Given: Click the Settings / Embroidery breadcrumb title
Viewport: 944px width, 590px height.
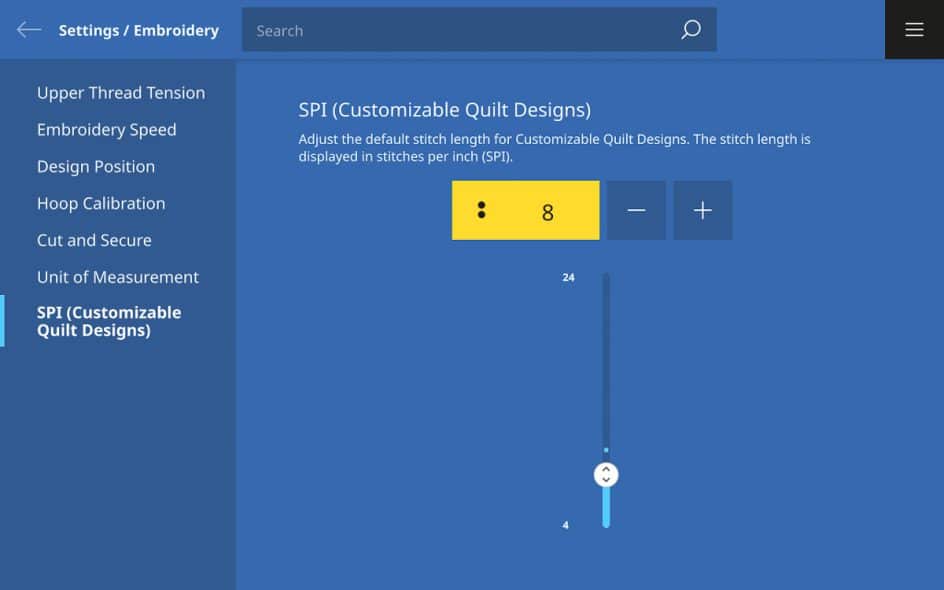Looking at the screenshot, I should (x=138, y=30).
